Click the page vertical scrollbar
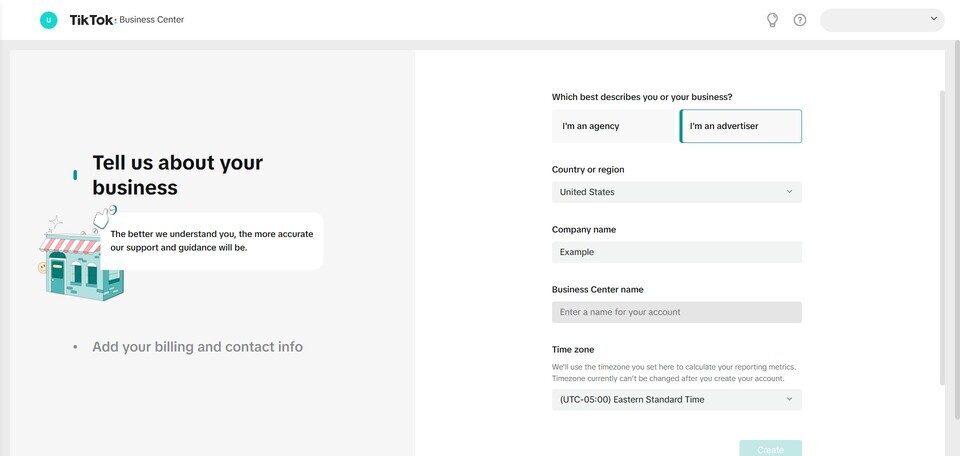Viewport: 960px width, 456px height. coord(941,240)
